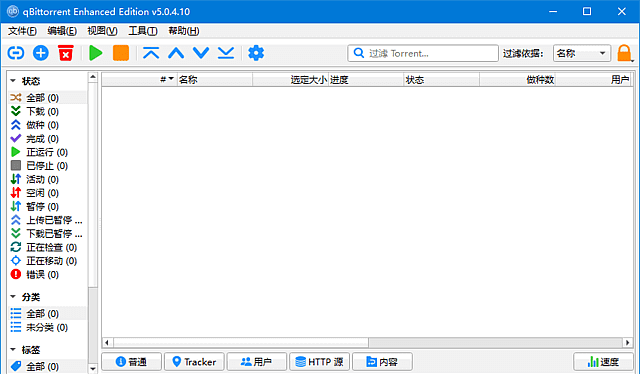
Task: Select the 做种 (0) status filter
Action: 47,125
